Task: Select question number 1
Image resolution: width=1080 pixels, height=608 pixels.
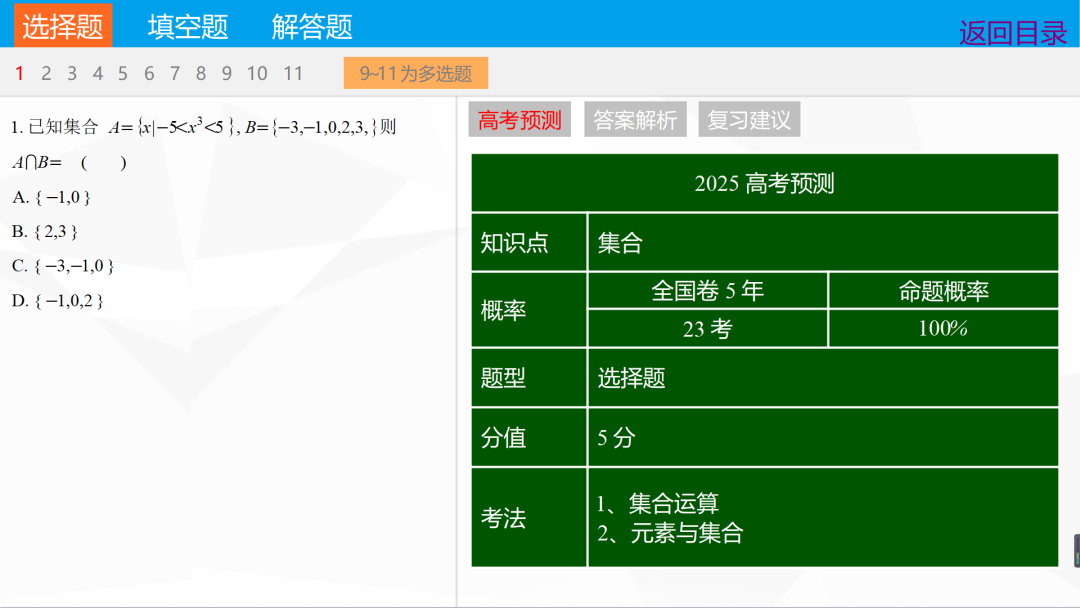Action: pos(19,73)
